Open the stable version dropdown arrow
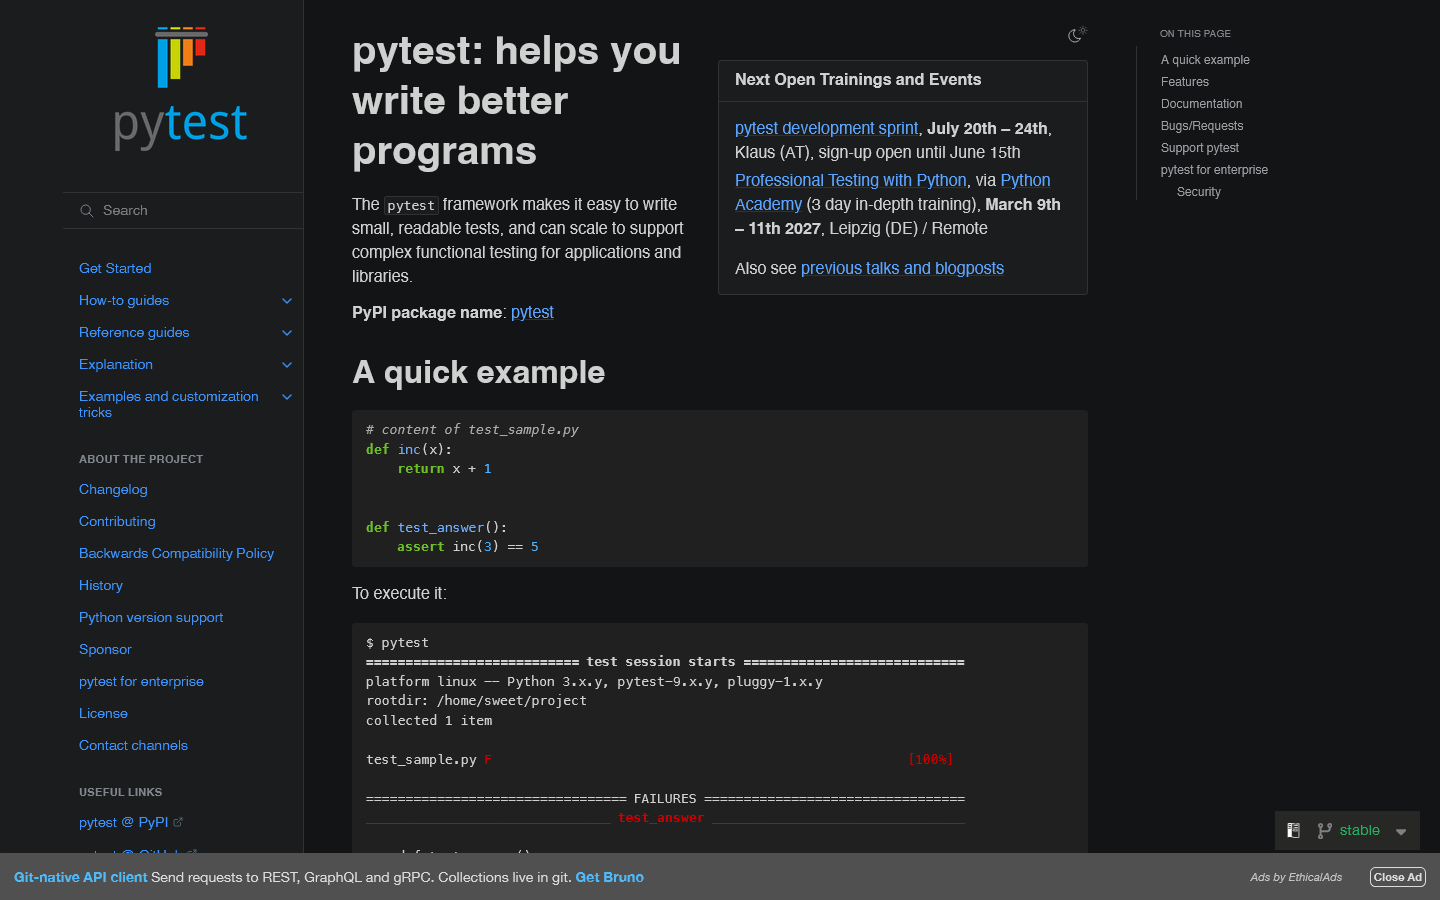Screen dimensions: 1440x900 1401,831
